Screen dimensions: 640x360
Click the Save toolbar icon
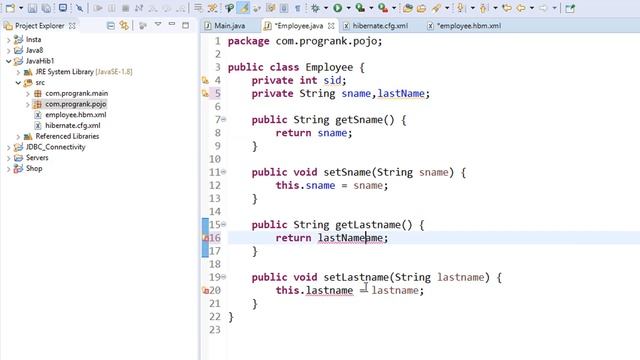[x=33, y=8]
